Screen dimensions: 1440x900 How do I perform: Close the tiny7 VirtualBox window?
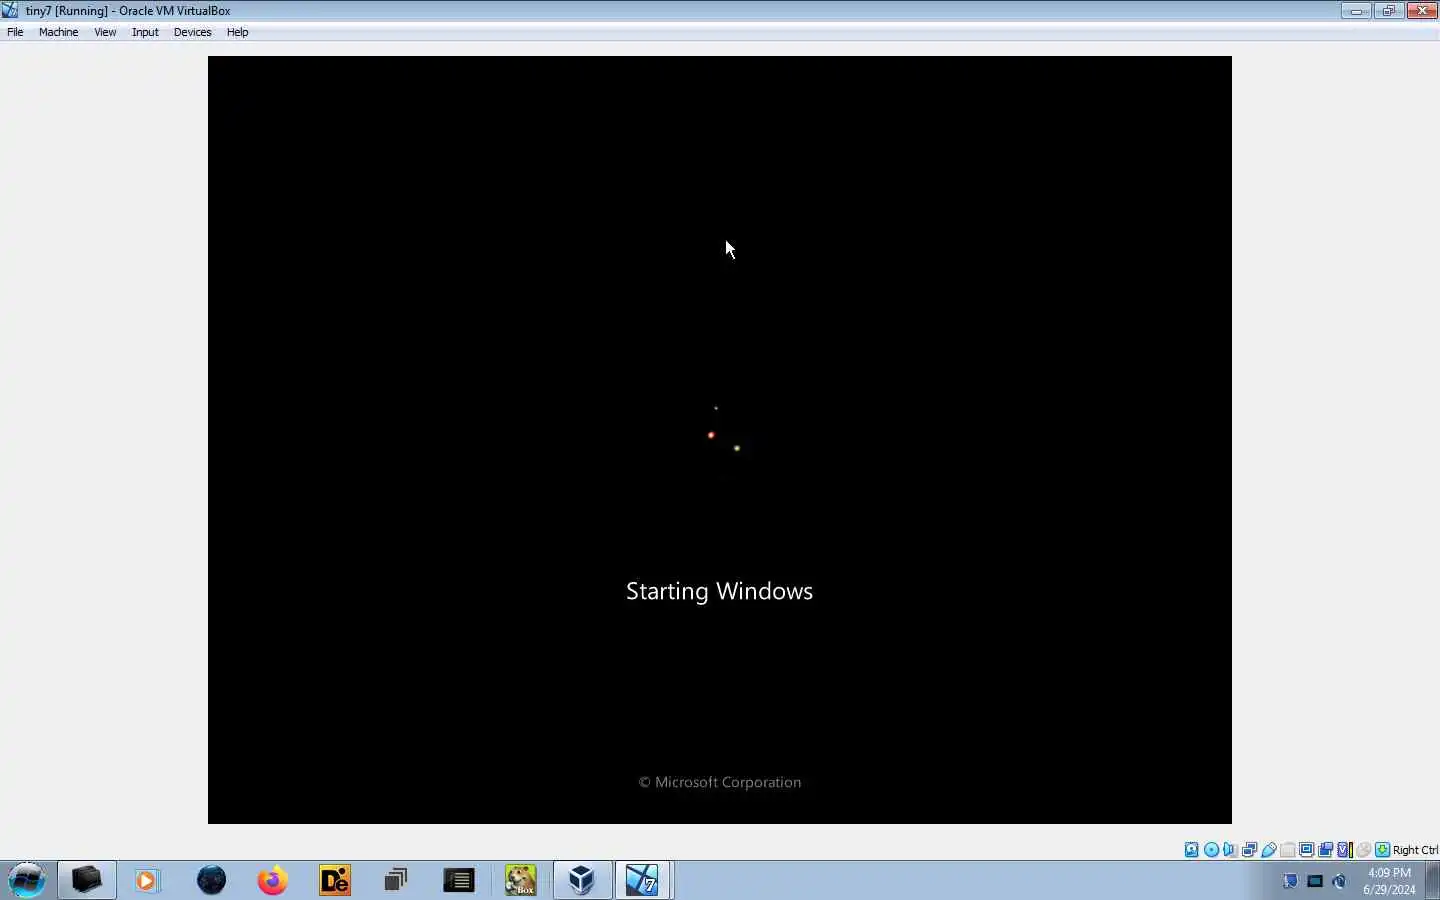[1421, 11]
